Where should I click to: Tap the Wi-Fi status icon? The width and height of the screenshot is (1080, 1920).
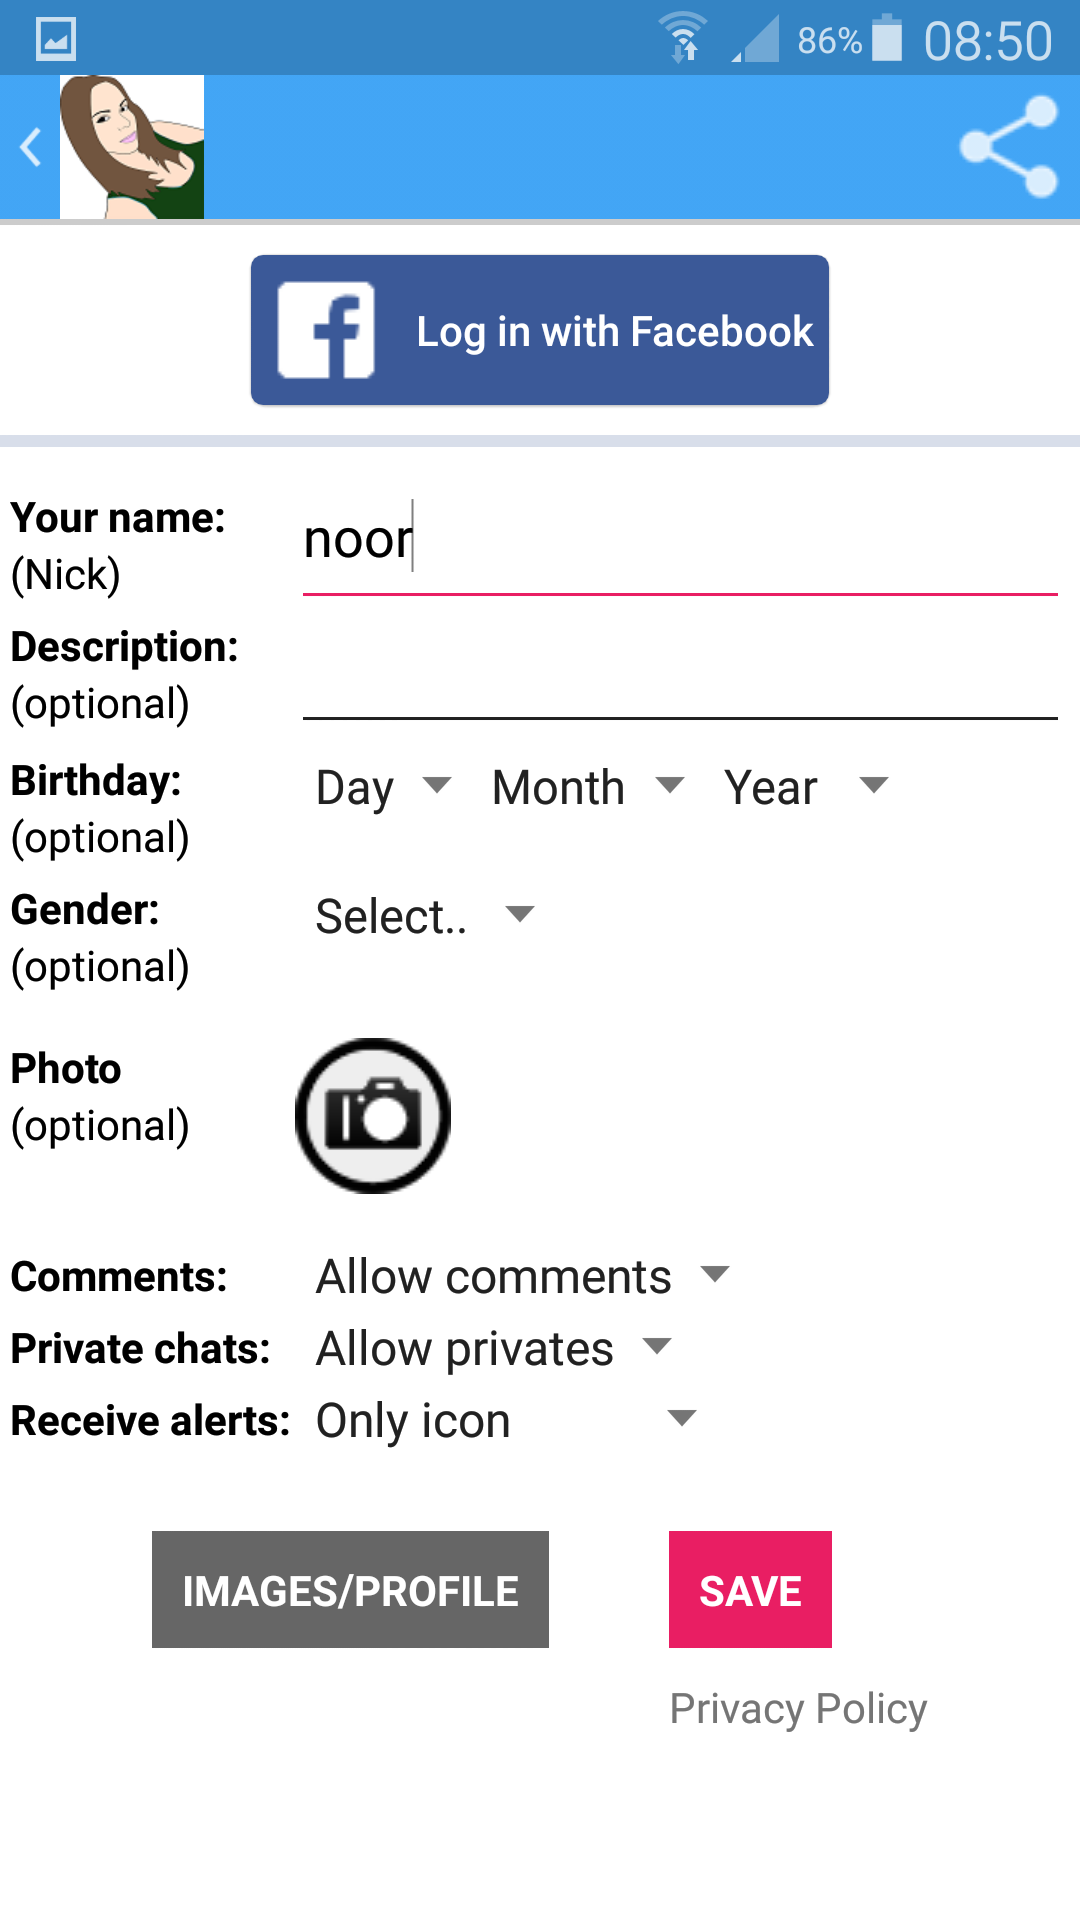tap(684, 40)
